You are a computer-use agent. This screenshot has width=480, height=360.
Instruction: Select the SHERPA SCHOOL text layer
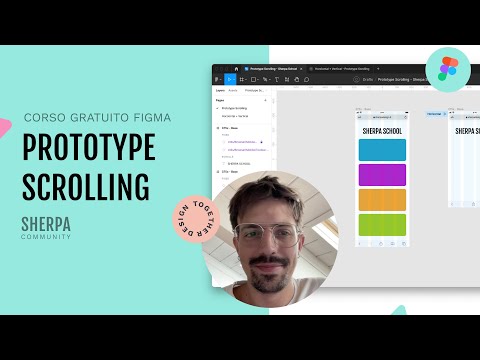pos(239,164)
